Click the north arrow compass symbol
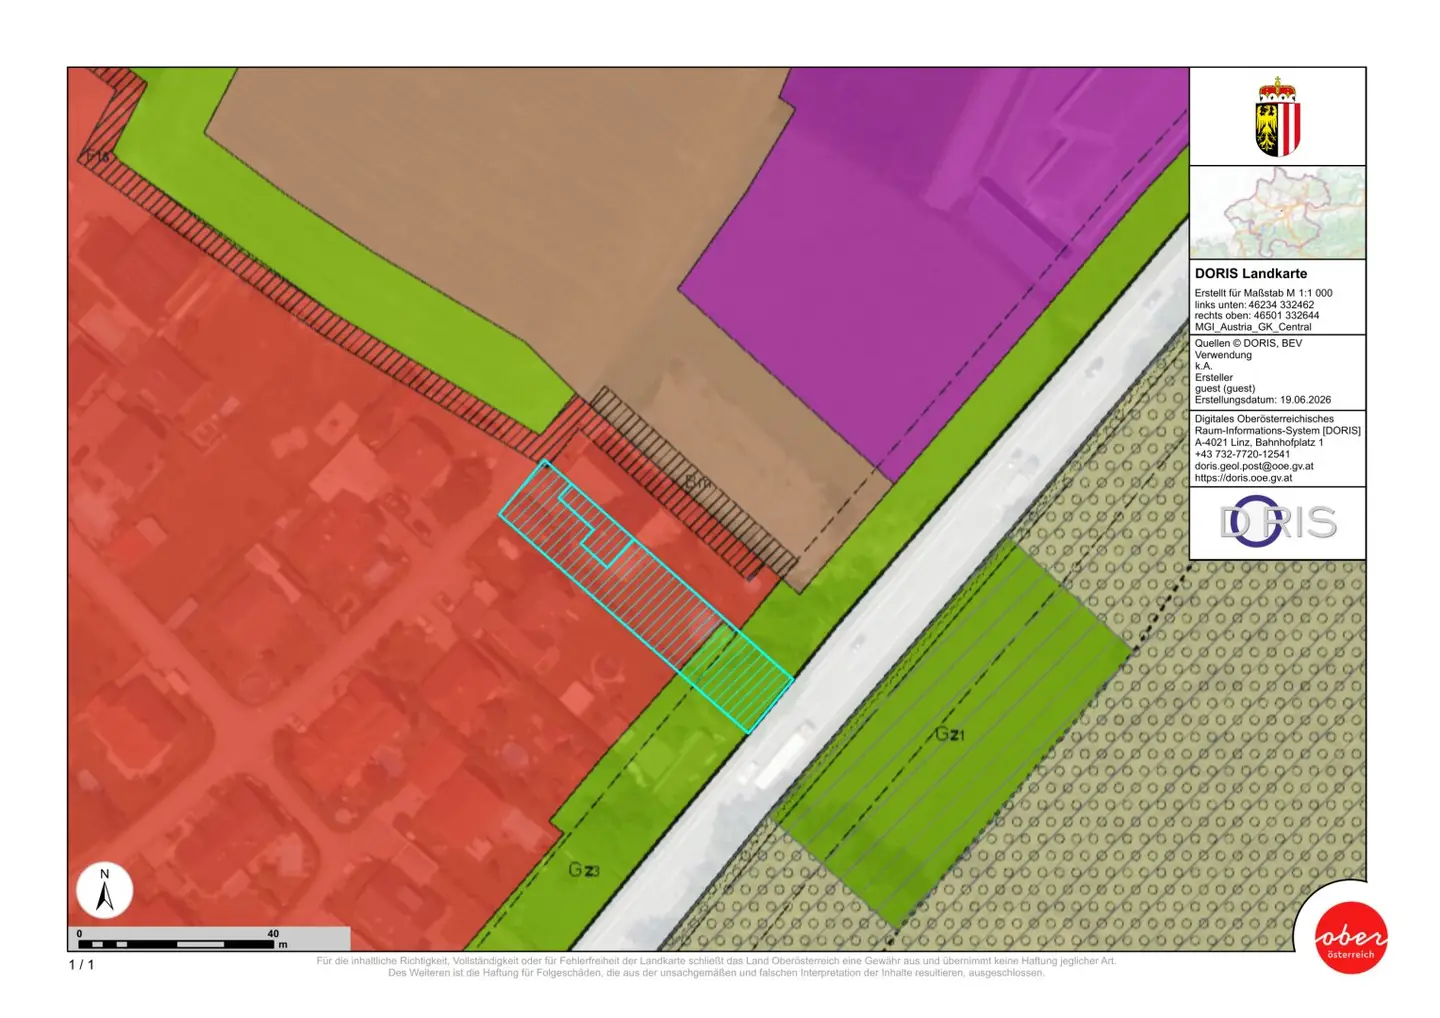Image resolution: width=1440 pixels, height=1018 pixels. 104,890
